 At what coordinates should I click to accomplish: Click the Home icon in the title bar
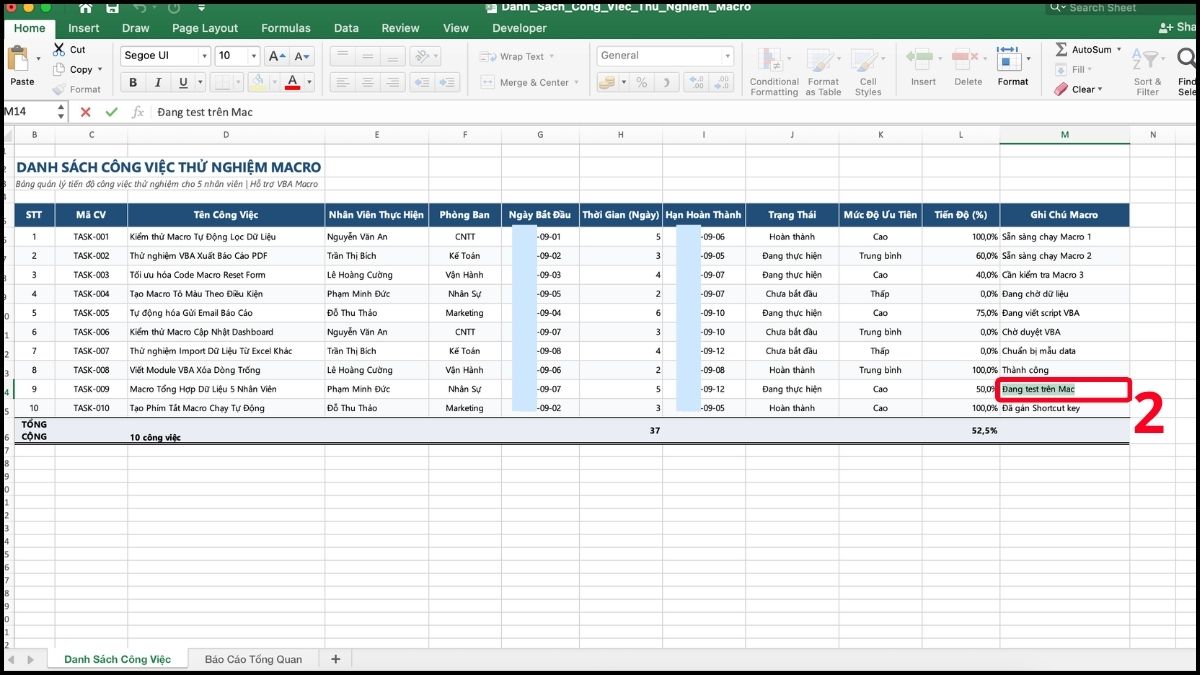tap(85, 8)
